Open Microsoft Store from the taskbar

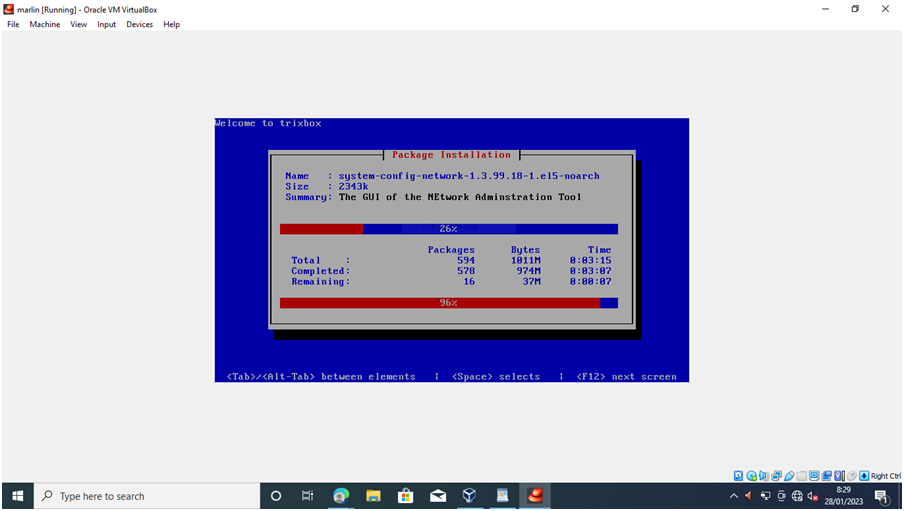point(405,496)
